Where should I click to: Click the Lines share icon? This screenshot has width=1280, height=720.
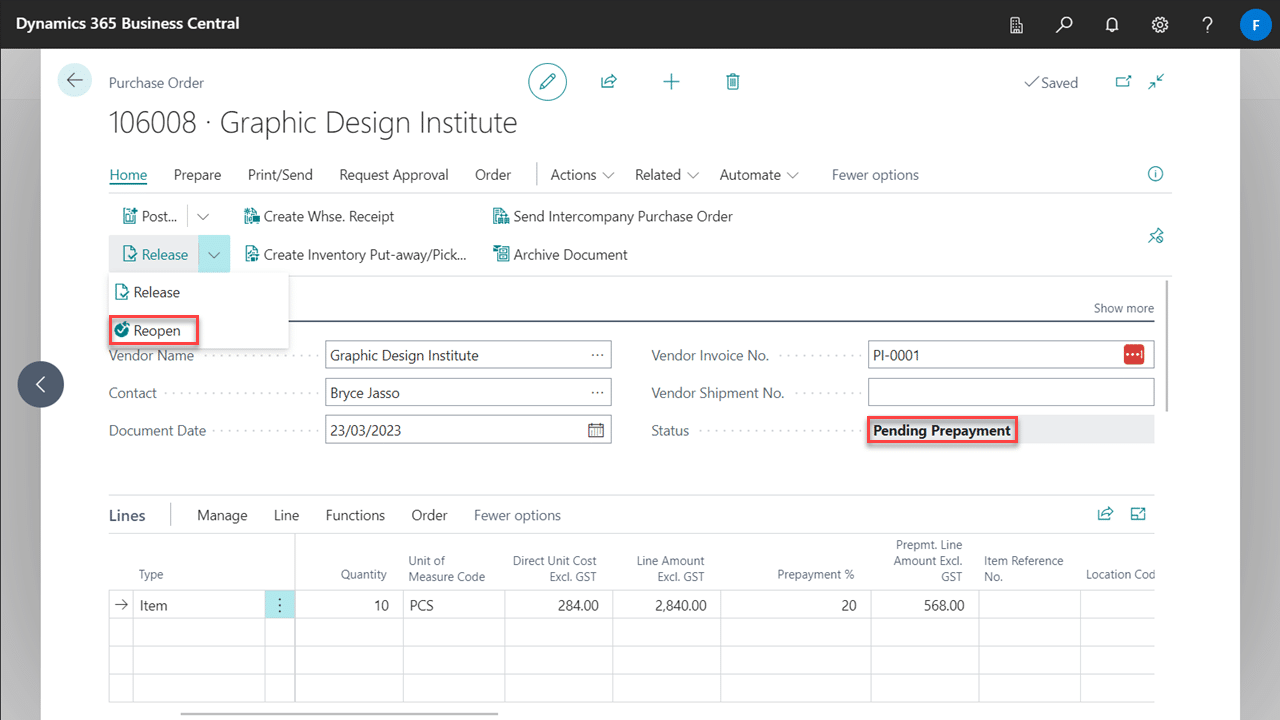click(x=1105, y=514)
